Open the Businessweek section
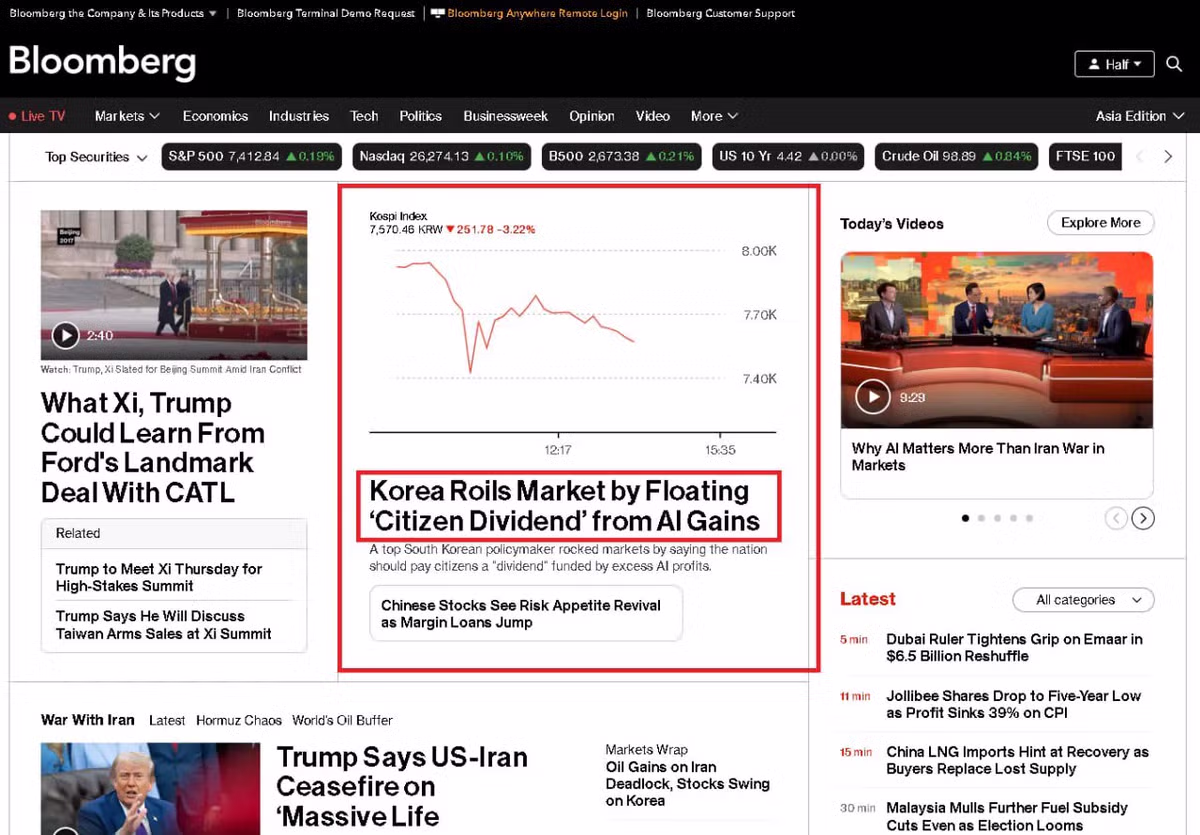Image resolution: width=1200 pixels, height=835 pixels. click(505, 116)
